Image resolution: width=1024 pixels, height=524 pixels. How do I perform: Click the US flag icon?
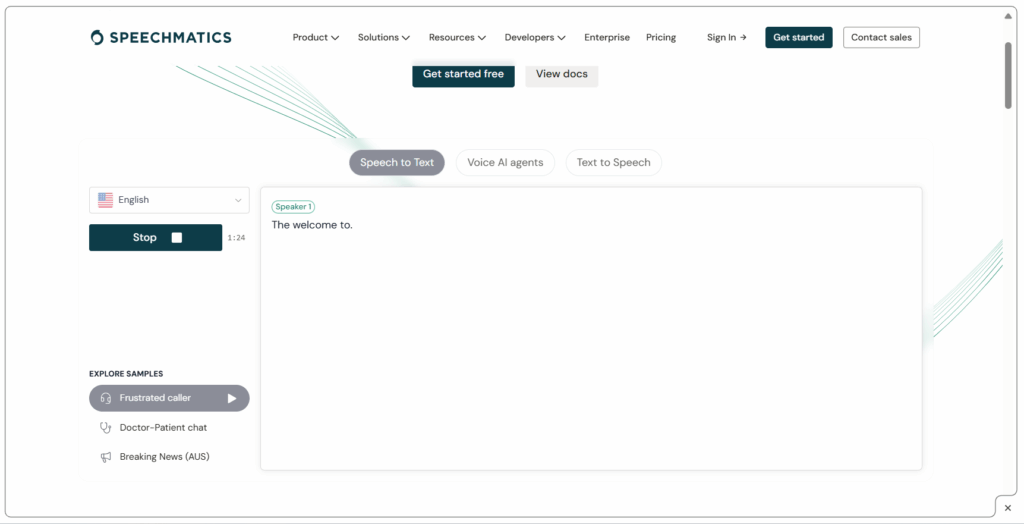(105, 200)
